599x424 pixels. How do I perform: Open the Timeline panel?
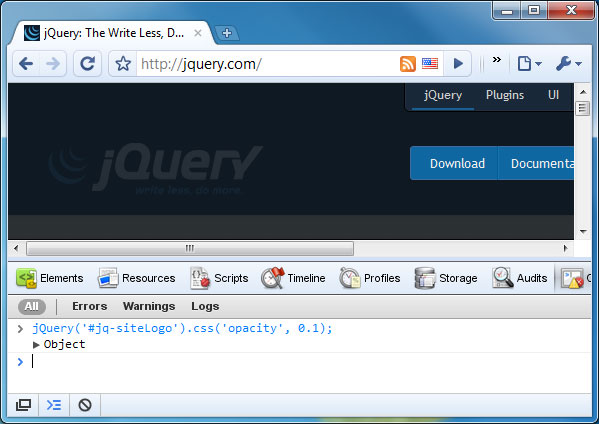[293, 278]
